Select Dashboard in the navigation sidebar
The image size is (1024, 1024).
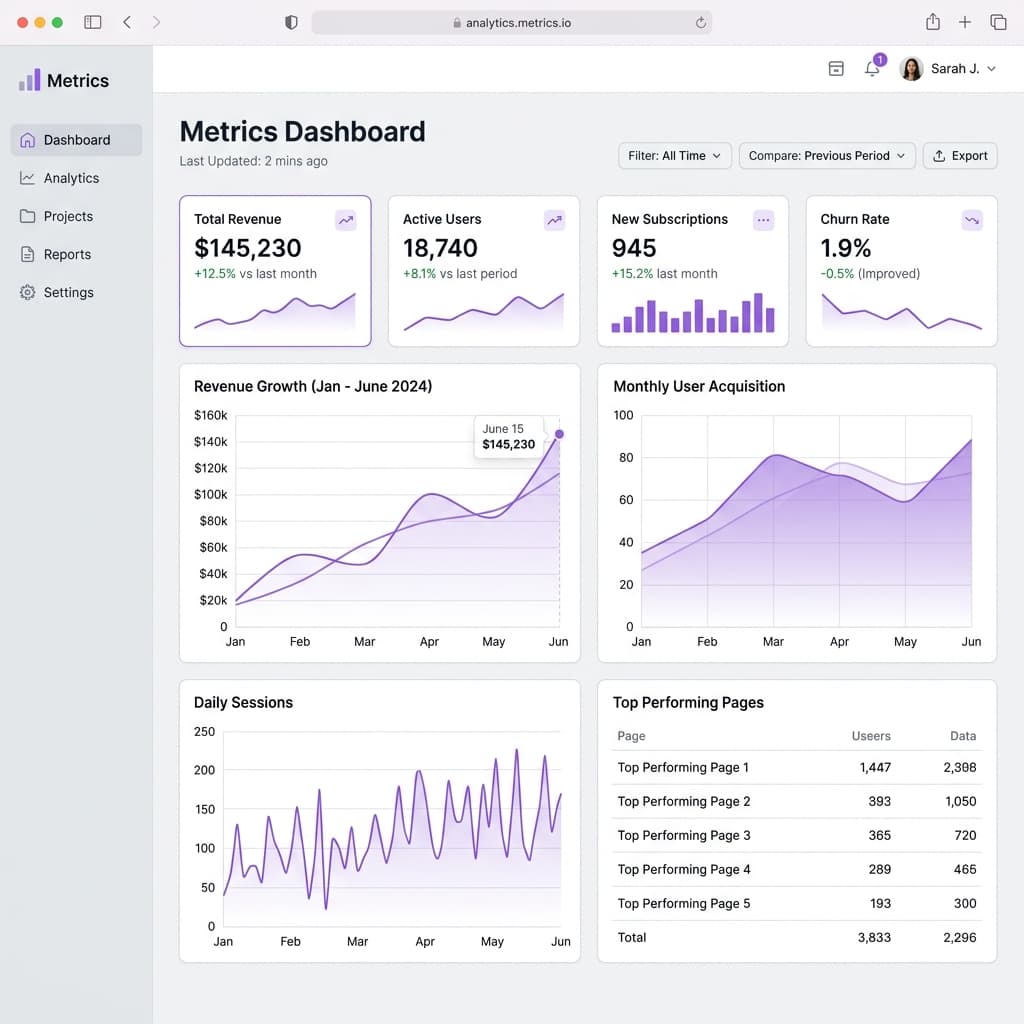[x=76, y=140]
